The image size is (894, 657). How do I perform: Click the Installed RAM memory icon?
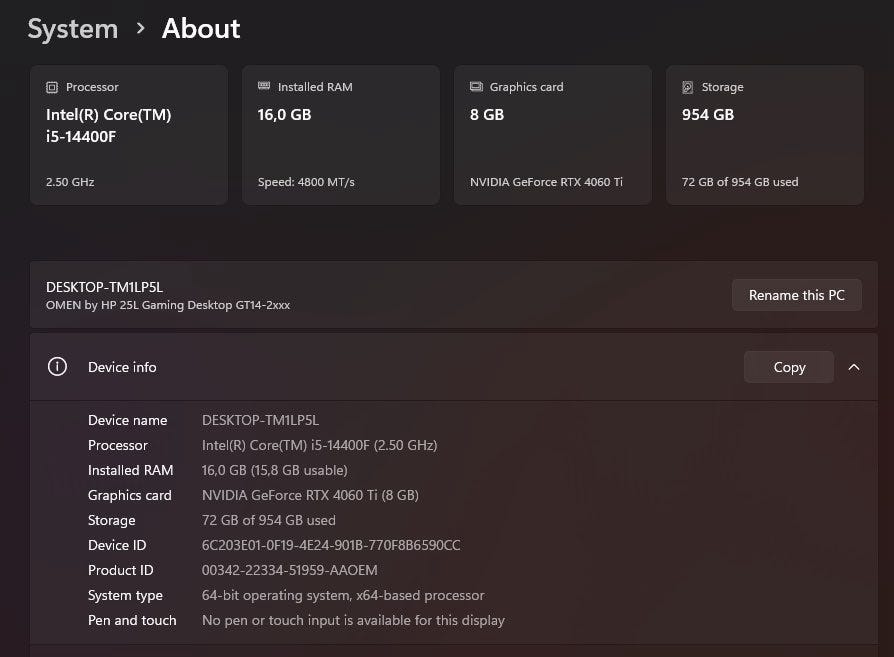(264, 87)
